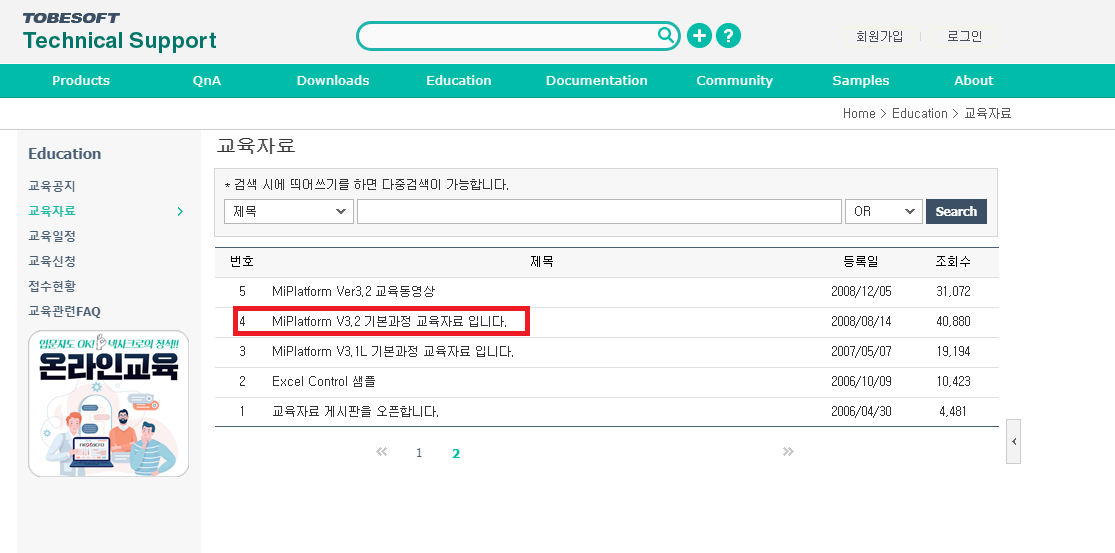Click the Education sidebar heading
Screen dimensions: 1115x553
65,154
